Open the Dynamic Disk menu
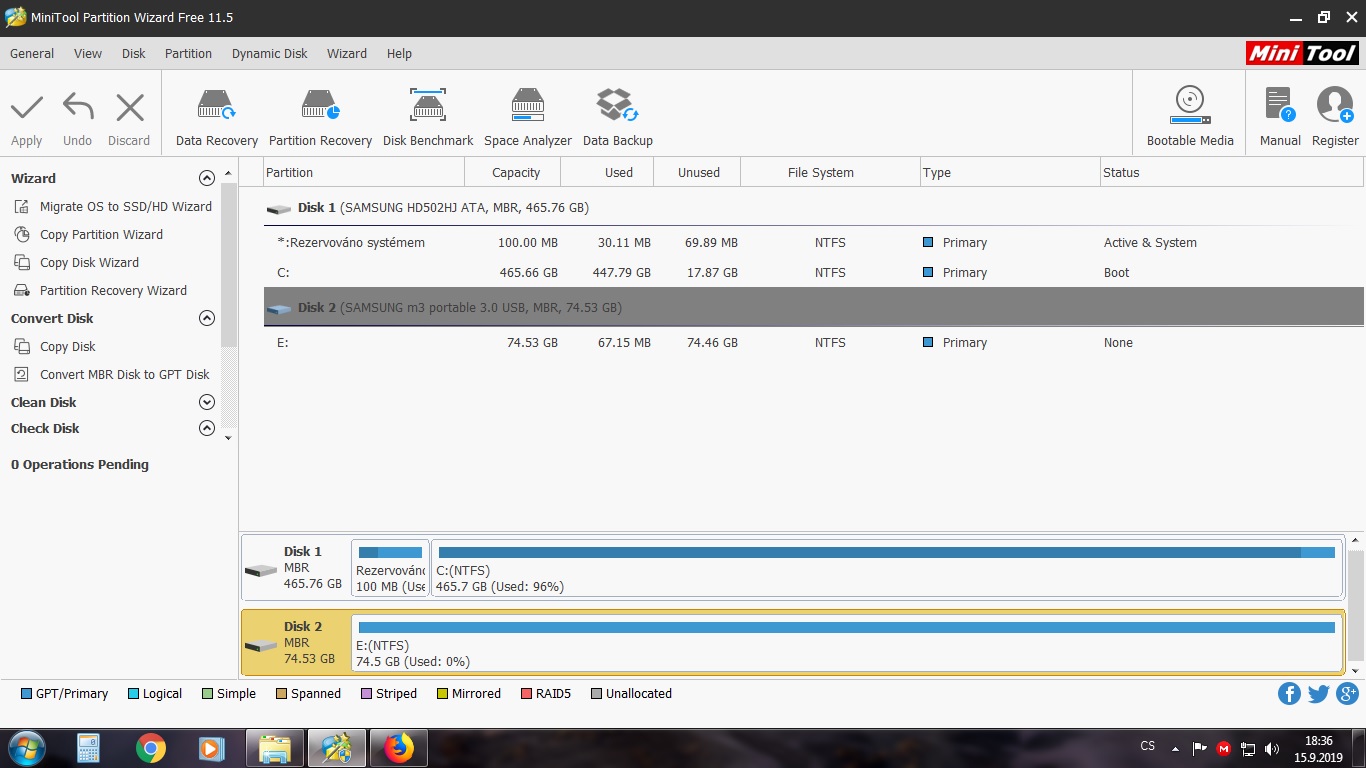The height and width of the screenshot is (768, 1366). pyautogui.click(x=269, y=54)
